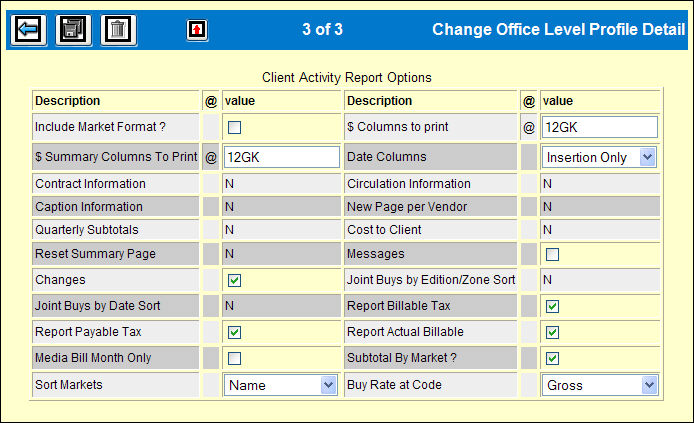Click the 'Quarterly Subtotals' label

(87, 230)
